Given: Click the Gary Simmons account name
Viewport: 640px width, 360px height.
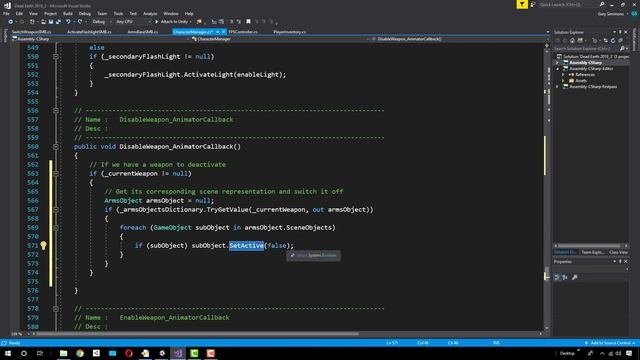Looking at the screenshot, I should coord(611,14).
